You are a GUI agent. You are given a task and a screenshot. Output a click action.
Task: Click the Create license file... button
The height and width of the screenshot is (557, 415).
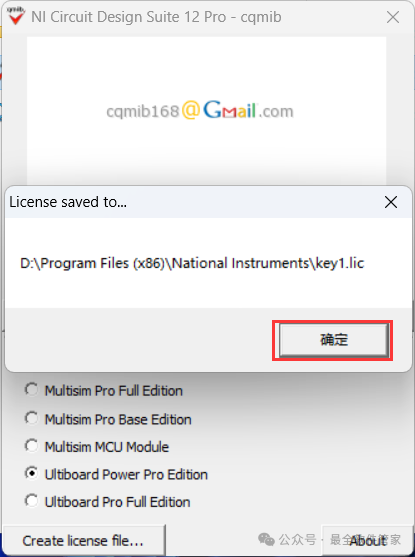tap(83, 541)
